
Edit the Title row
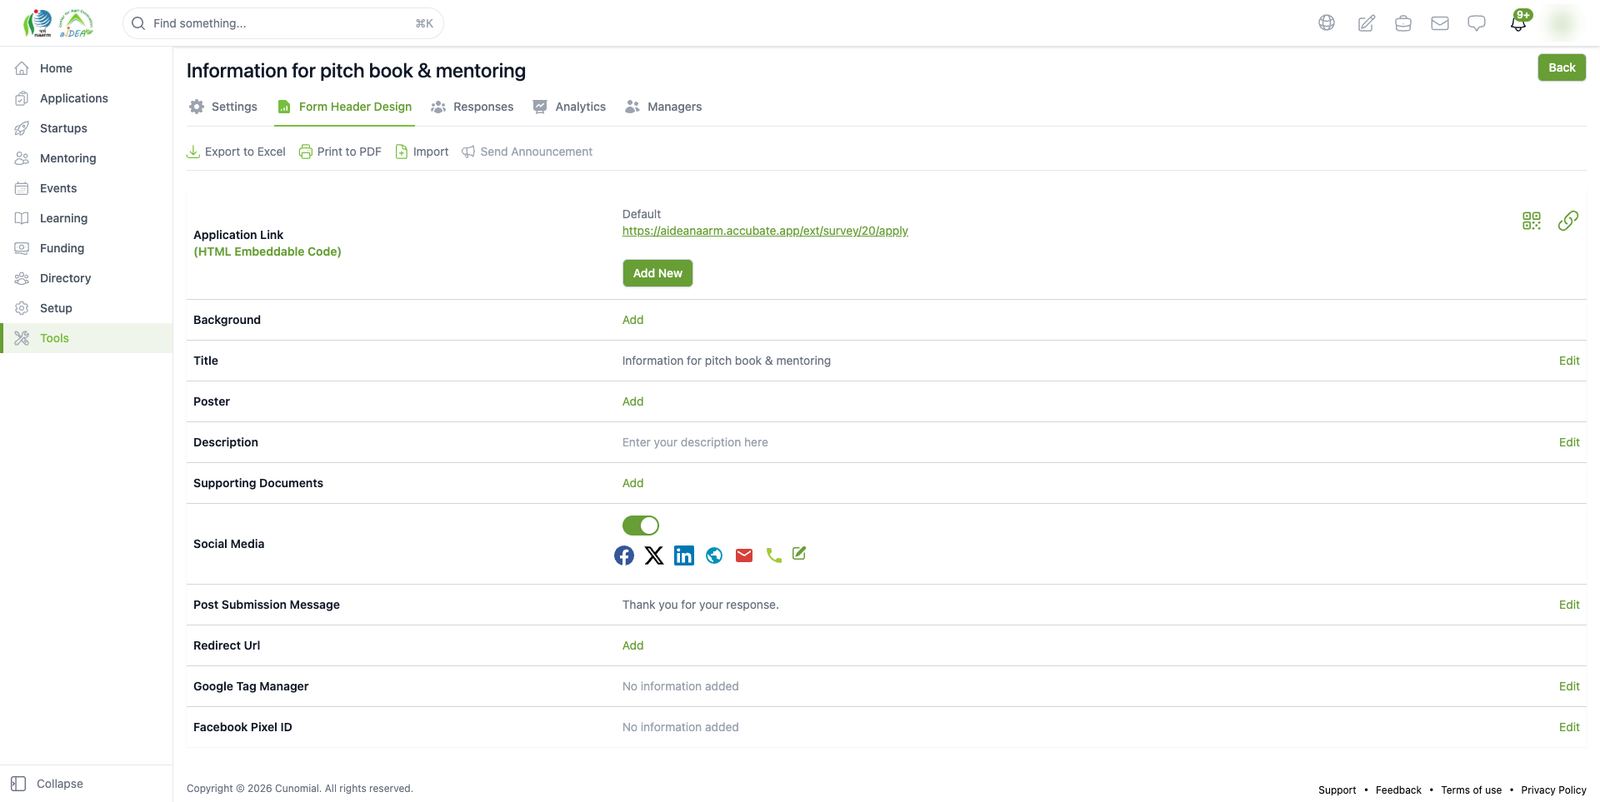(x=1569, y=361)
